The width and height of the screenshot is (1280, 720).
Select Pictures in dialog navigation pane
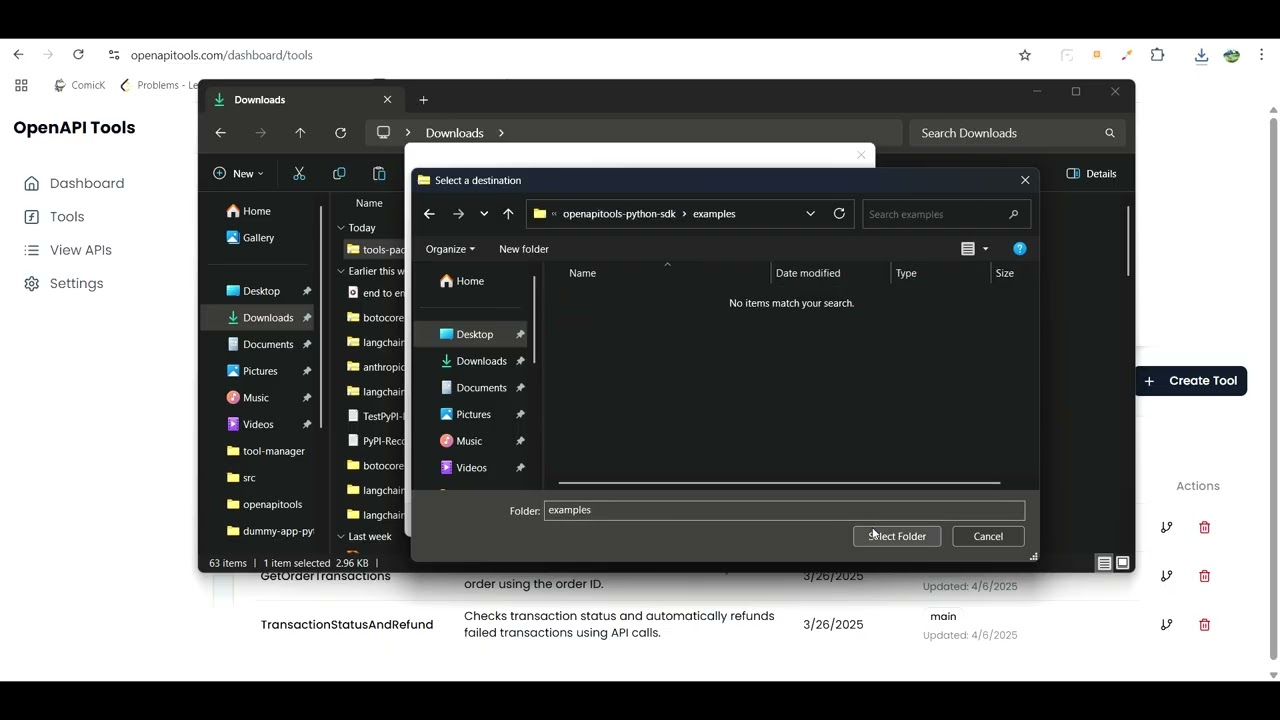473,414
